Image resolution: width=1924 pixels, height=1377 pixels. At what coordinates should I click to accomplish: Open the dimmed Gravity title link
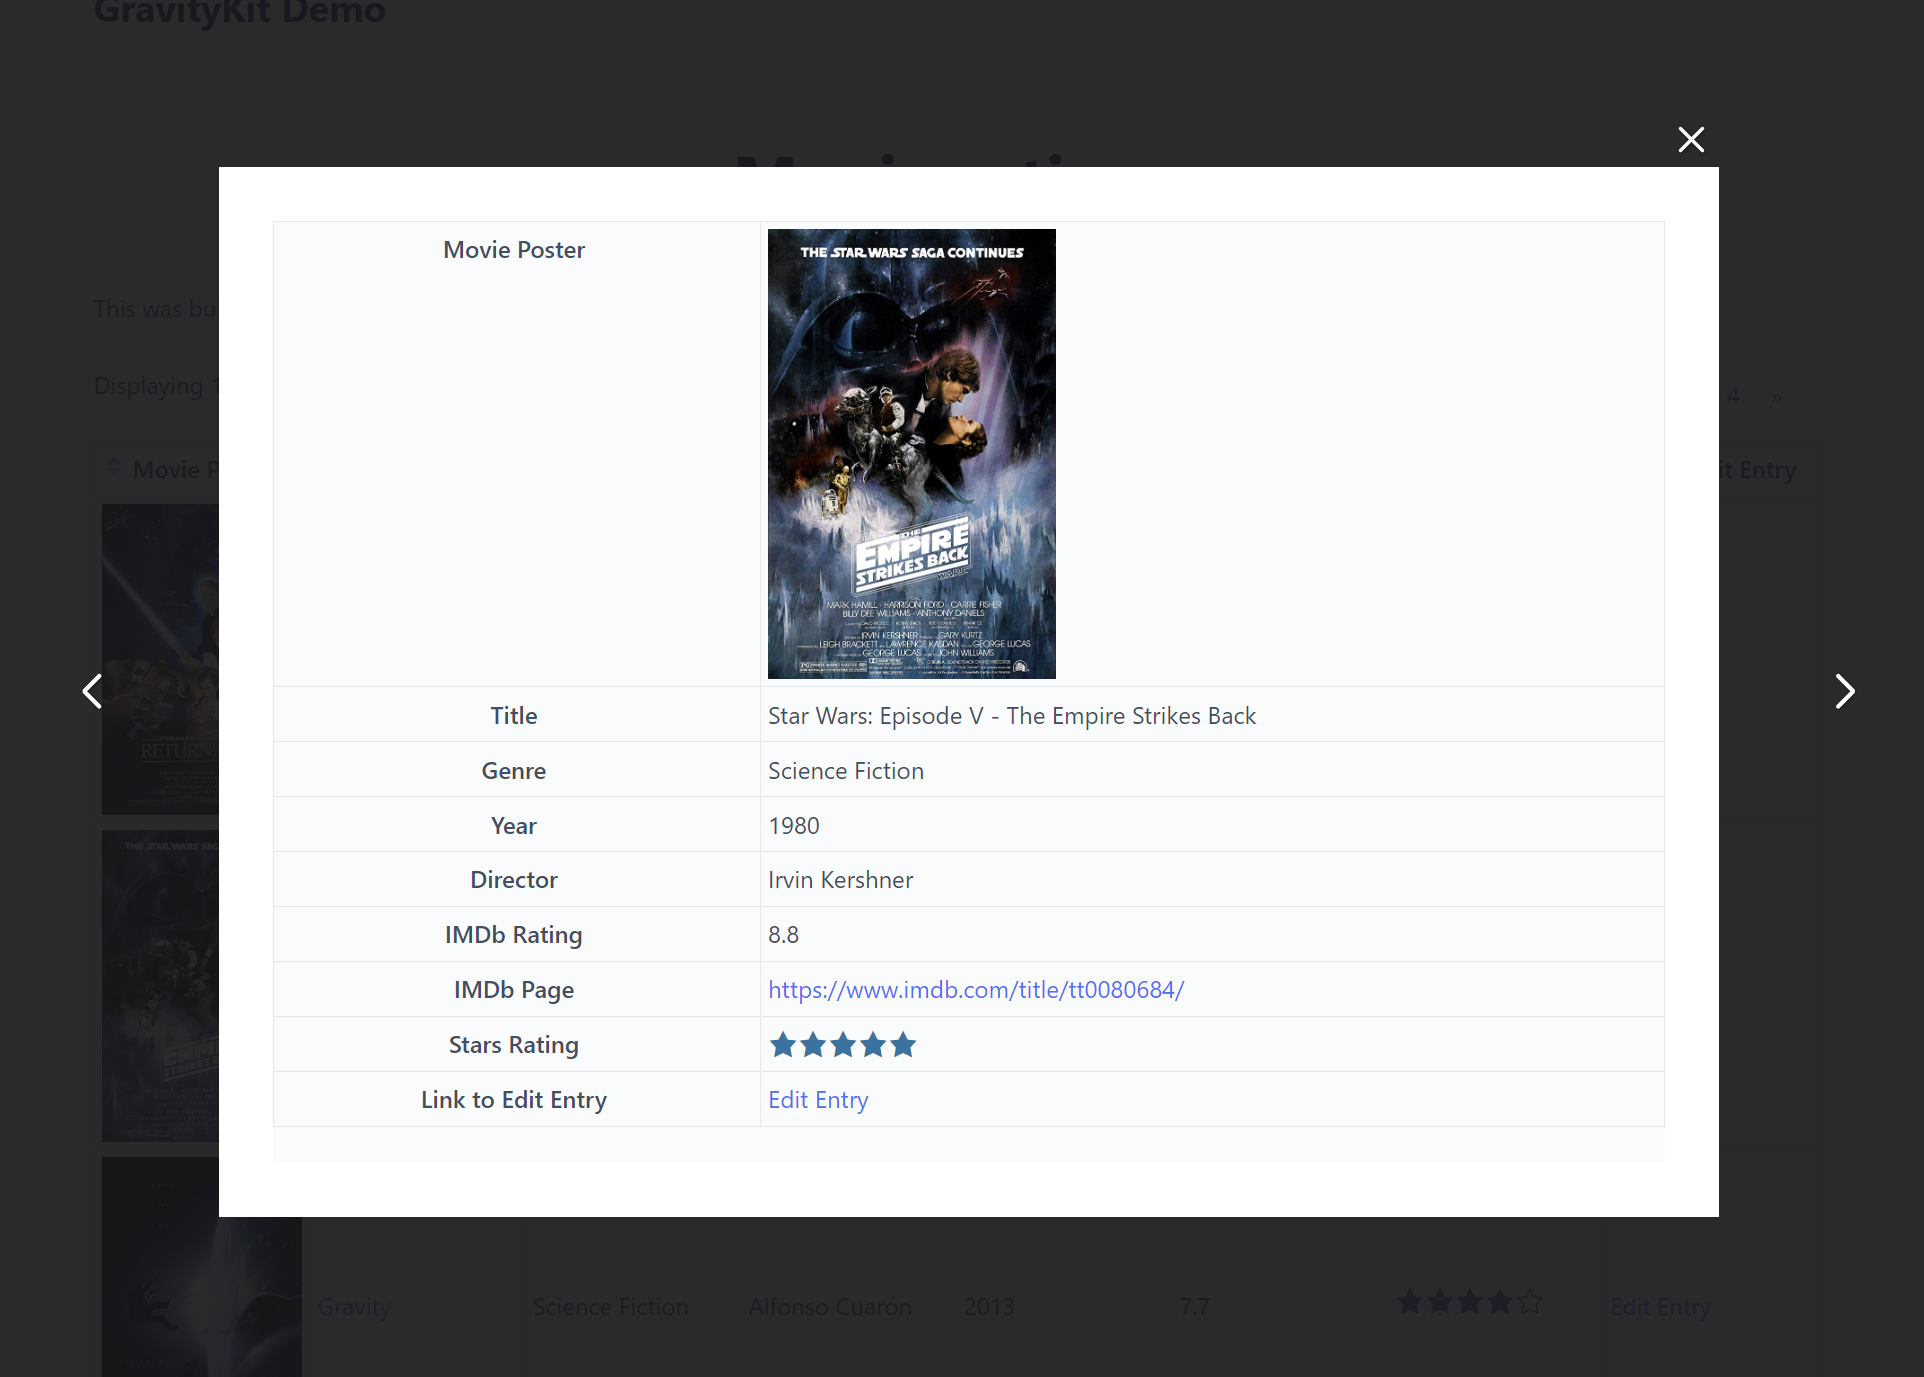[354, 1307]
